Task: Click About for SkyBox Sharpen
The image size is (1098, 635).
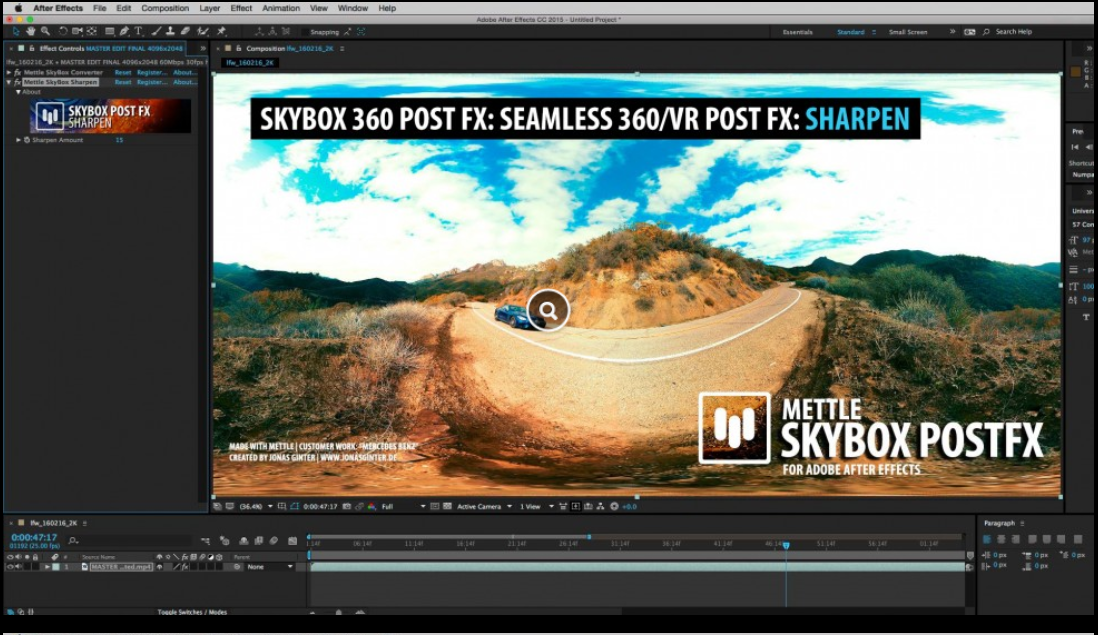Action: (x=185, y=82)
